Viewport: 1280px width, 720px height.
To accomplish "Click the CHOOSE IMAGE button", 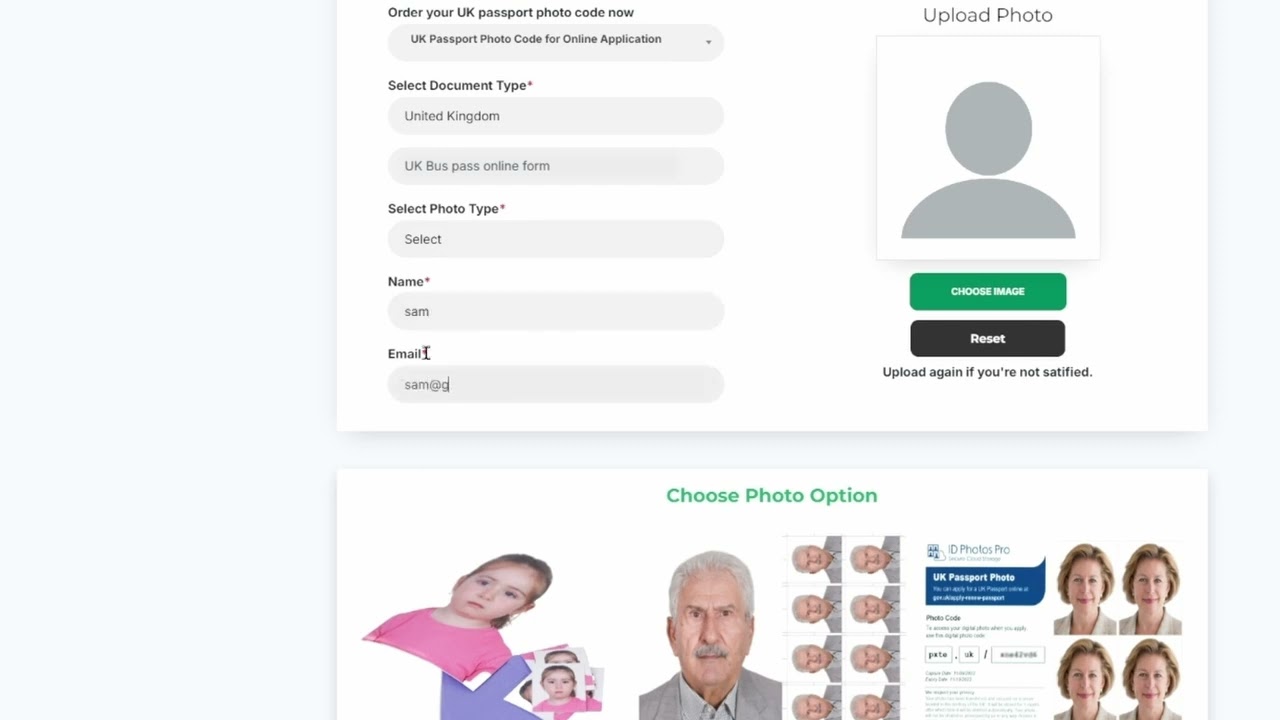I will click(x=988, y=291).
